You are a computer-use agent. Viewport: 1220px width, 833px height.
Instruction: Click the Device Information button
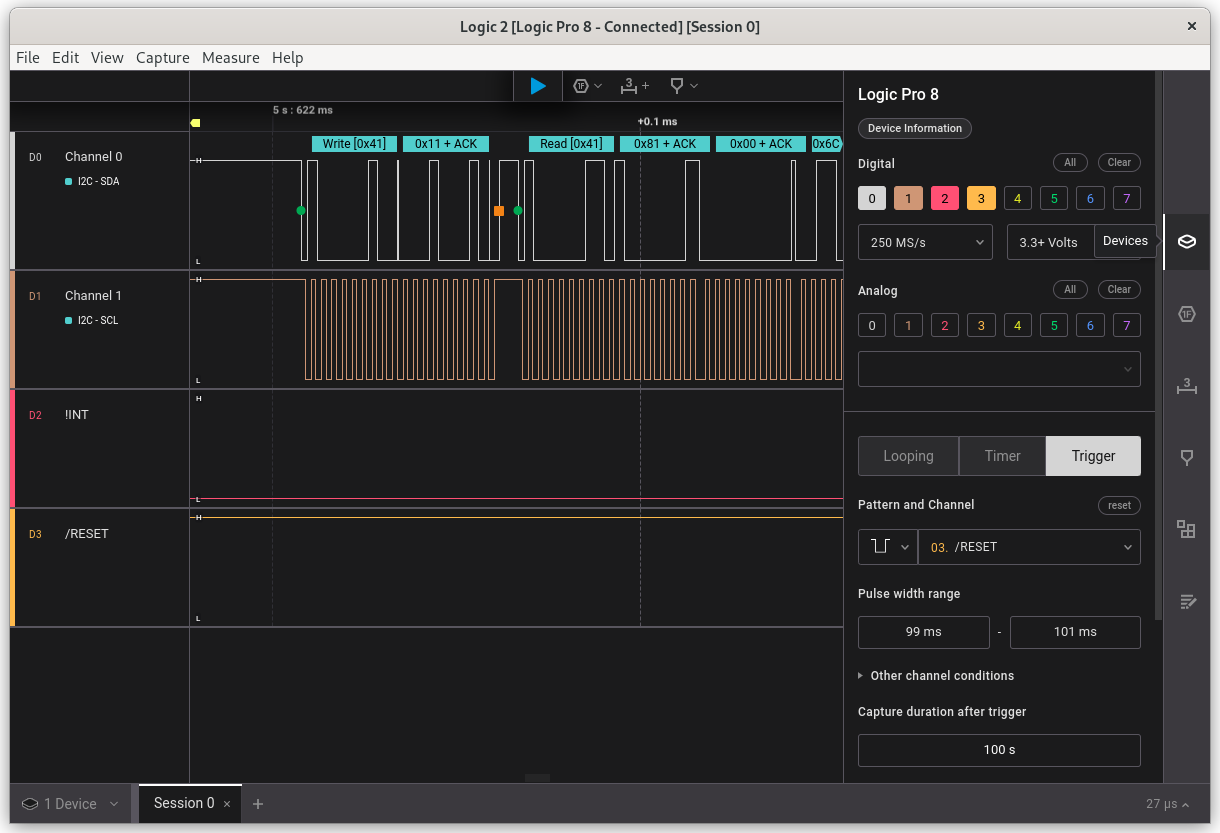tap(914, 128)
